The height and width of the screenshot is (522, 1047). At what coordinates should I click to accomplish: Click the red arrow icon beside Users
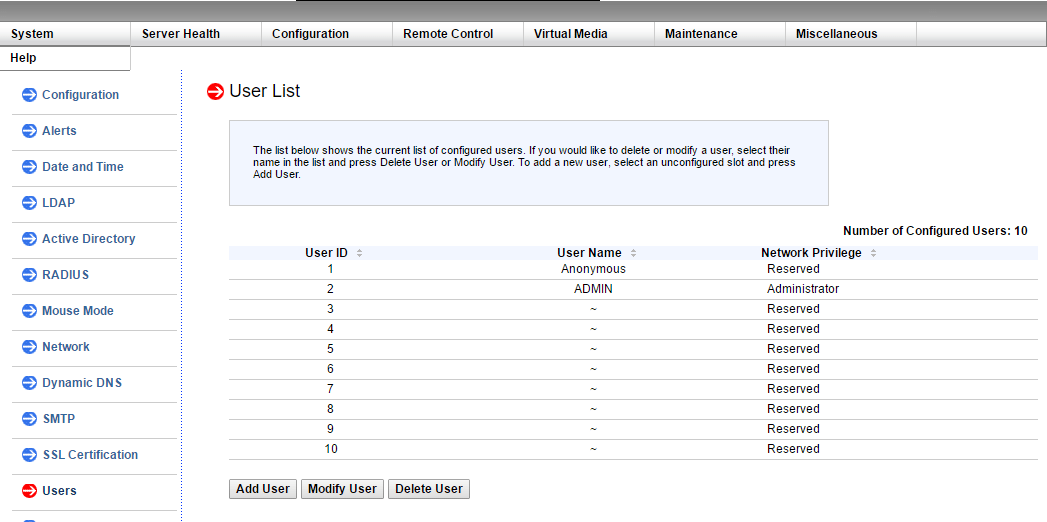click(29, 491)
